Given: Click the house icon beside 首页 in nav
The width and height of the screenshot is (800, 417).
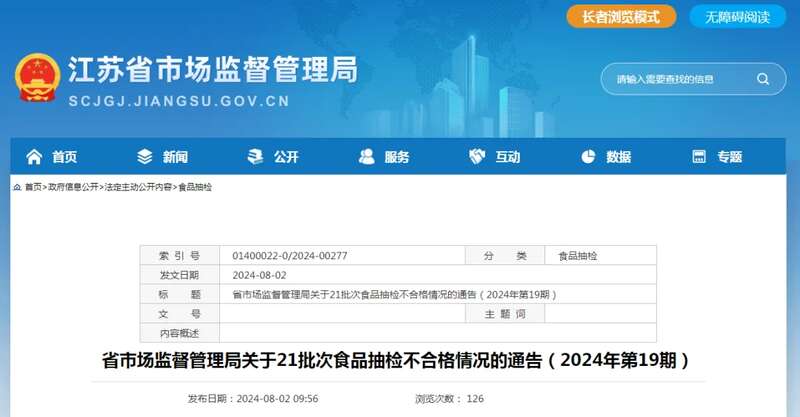Looking at the screenshot, I should 34,157.
